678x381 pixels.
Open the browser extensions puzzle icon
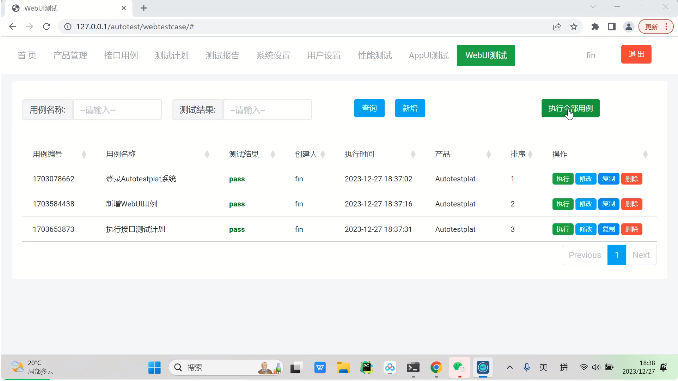(595, 27)
